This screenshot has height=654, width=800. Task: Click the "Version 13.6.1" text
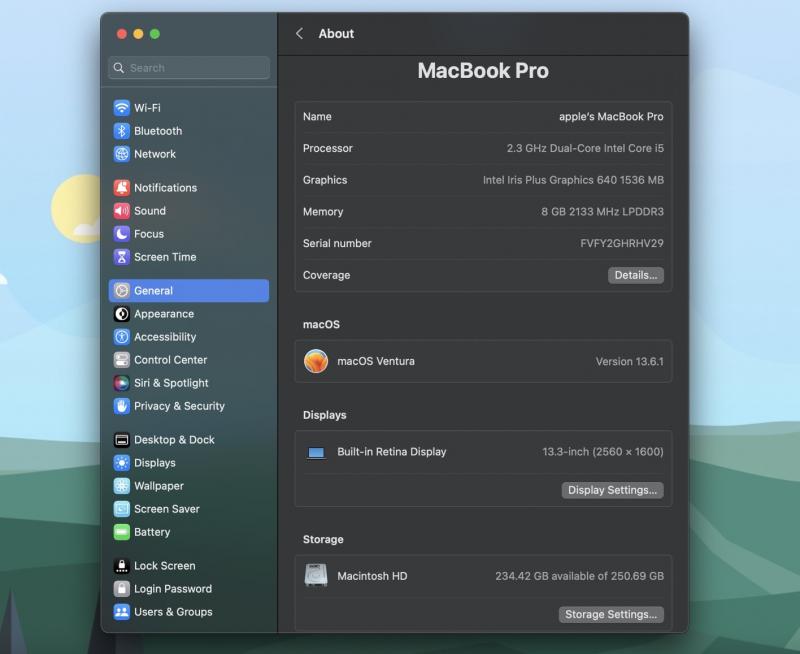pos(630,362)
